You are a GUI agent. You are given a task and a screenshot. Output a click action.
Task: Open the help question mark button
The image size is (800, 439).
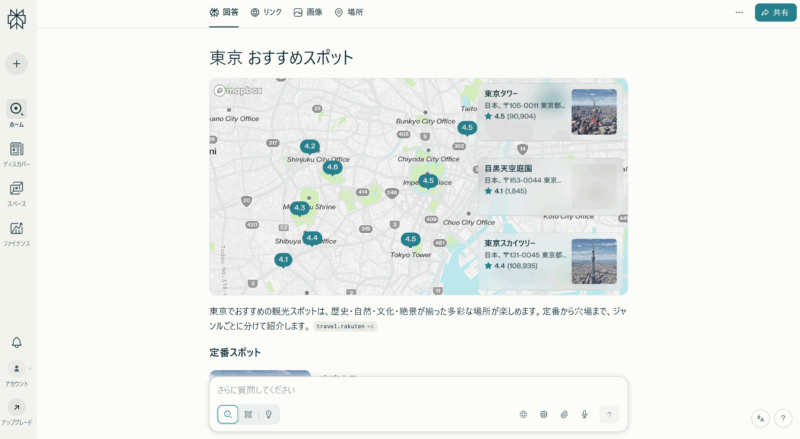[x=782, y=419]
